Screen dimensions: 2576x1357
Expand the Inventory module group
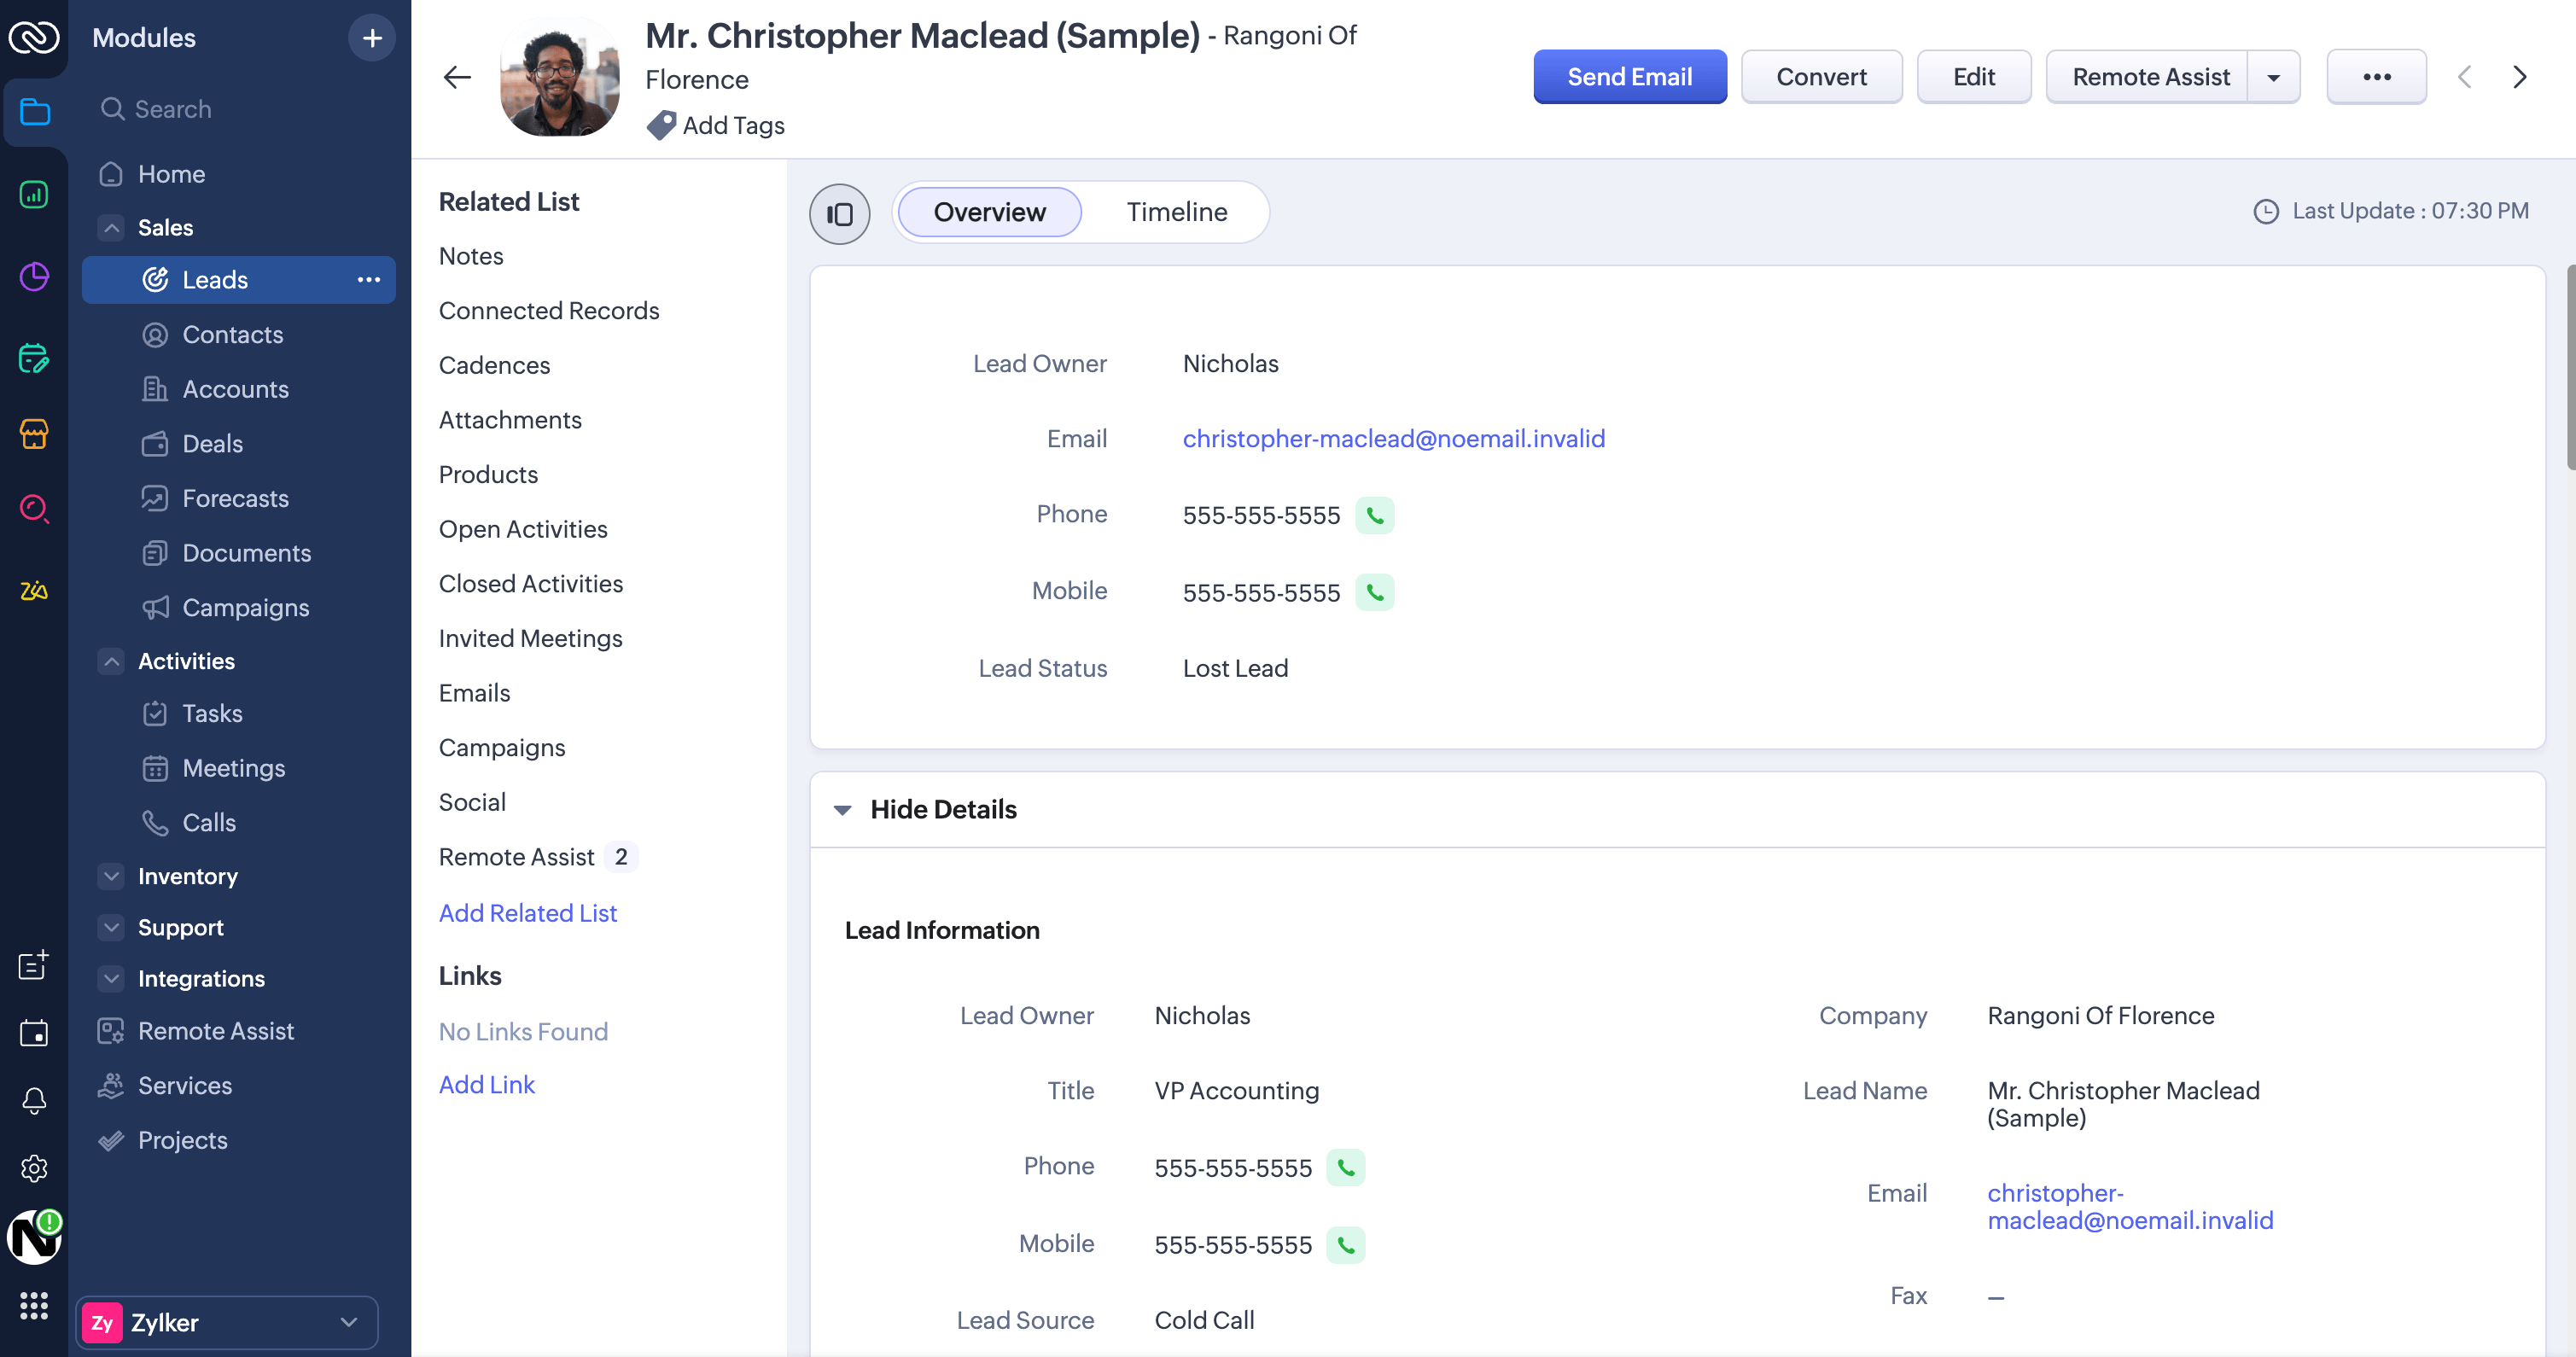[112, 876]
